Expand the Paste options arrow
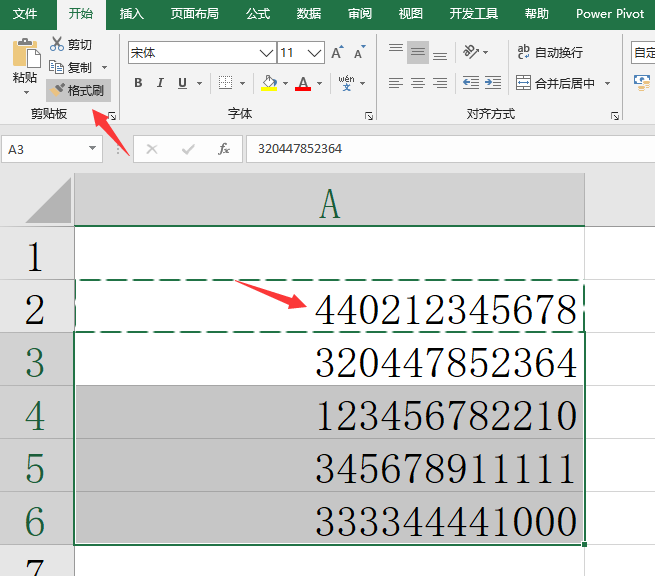The image size is (655, 576). point(26,92)
